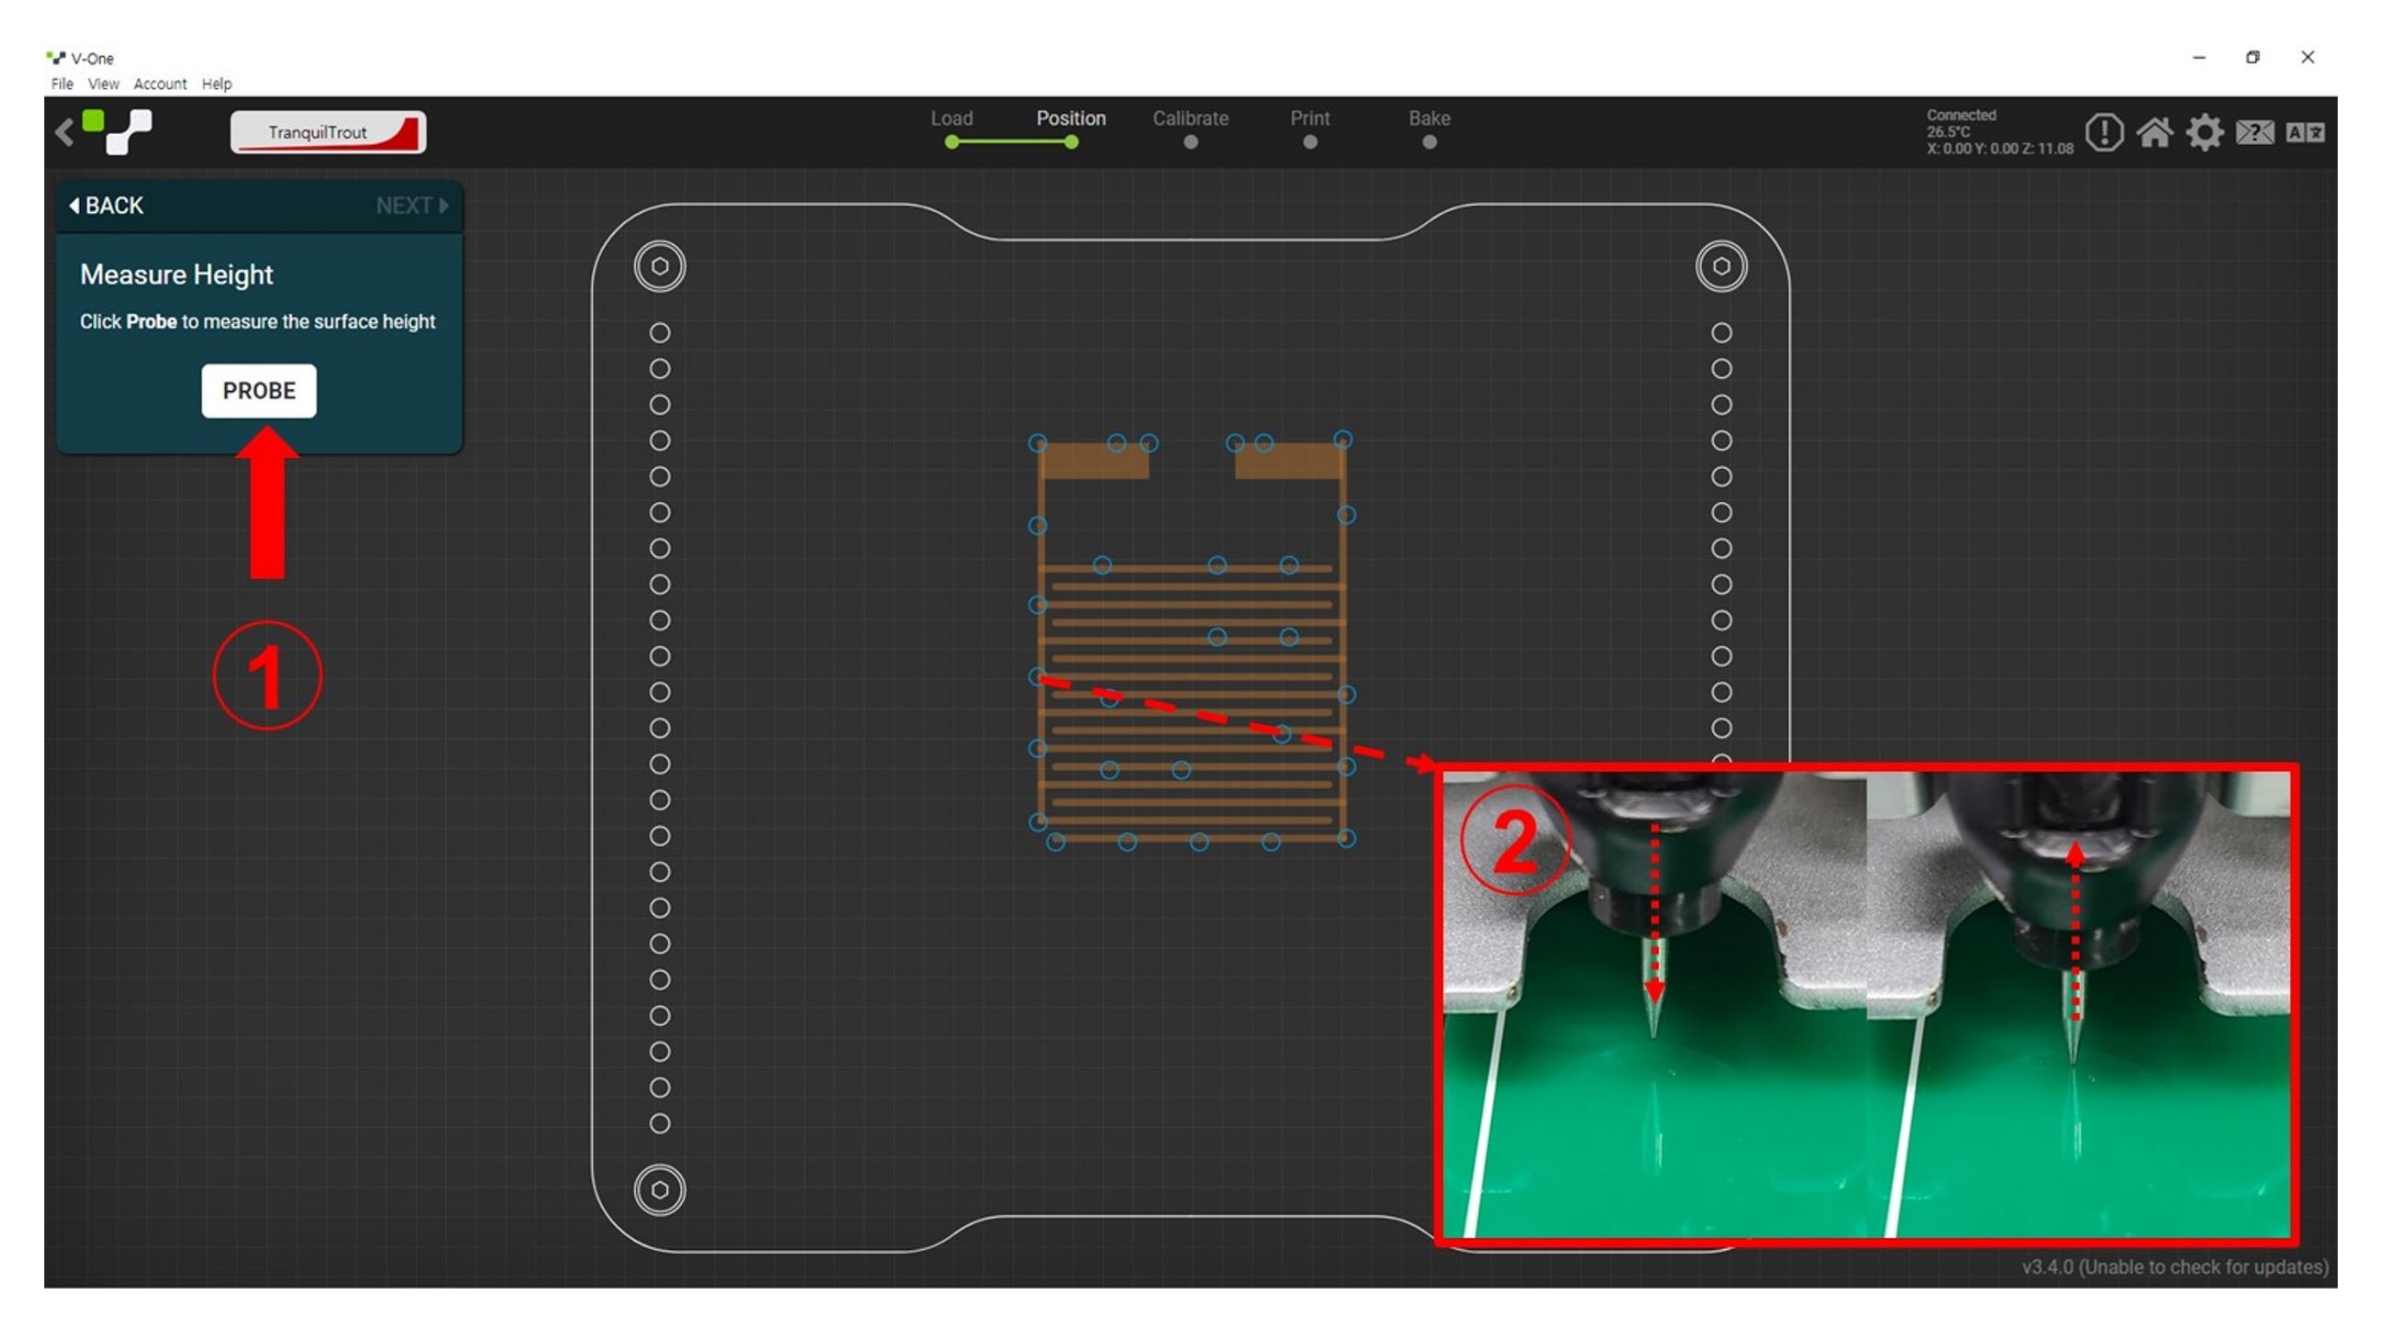The width and height of the screenshot is (2382, 1335).
Task: Select the Print workflow step
Action: [1309, 119]
